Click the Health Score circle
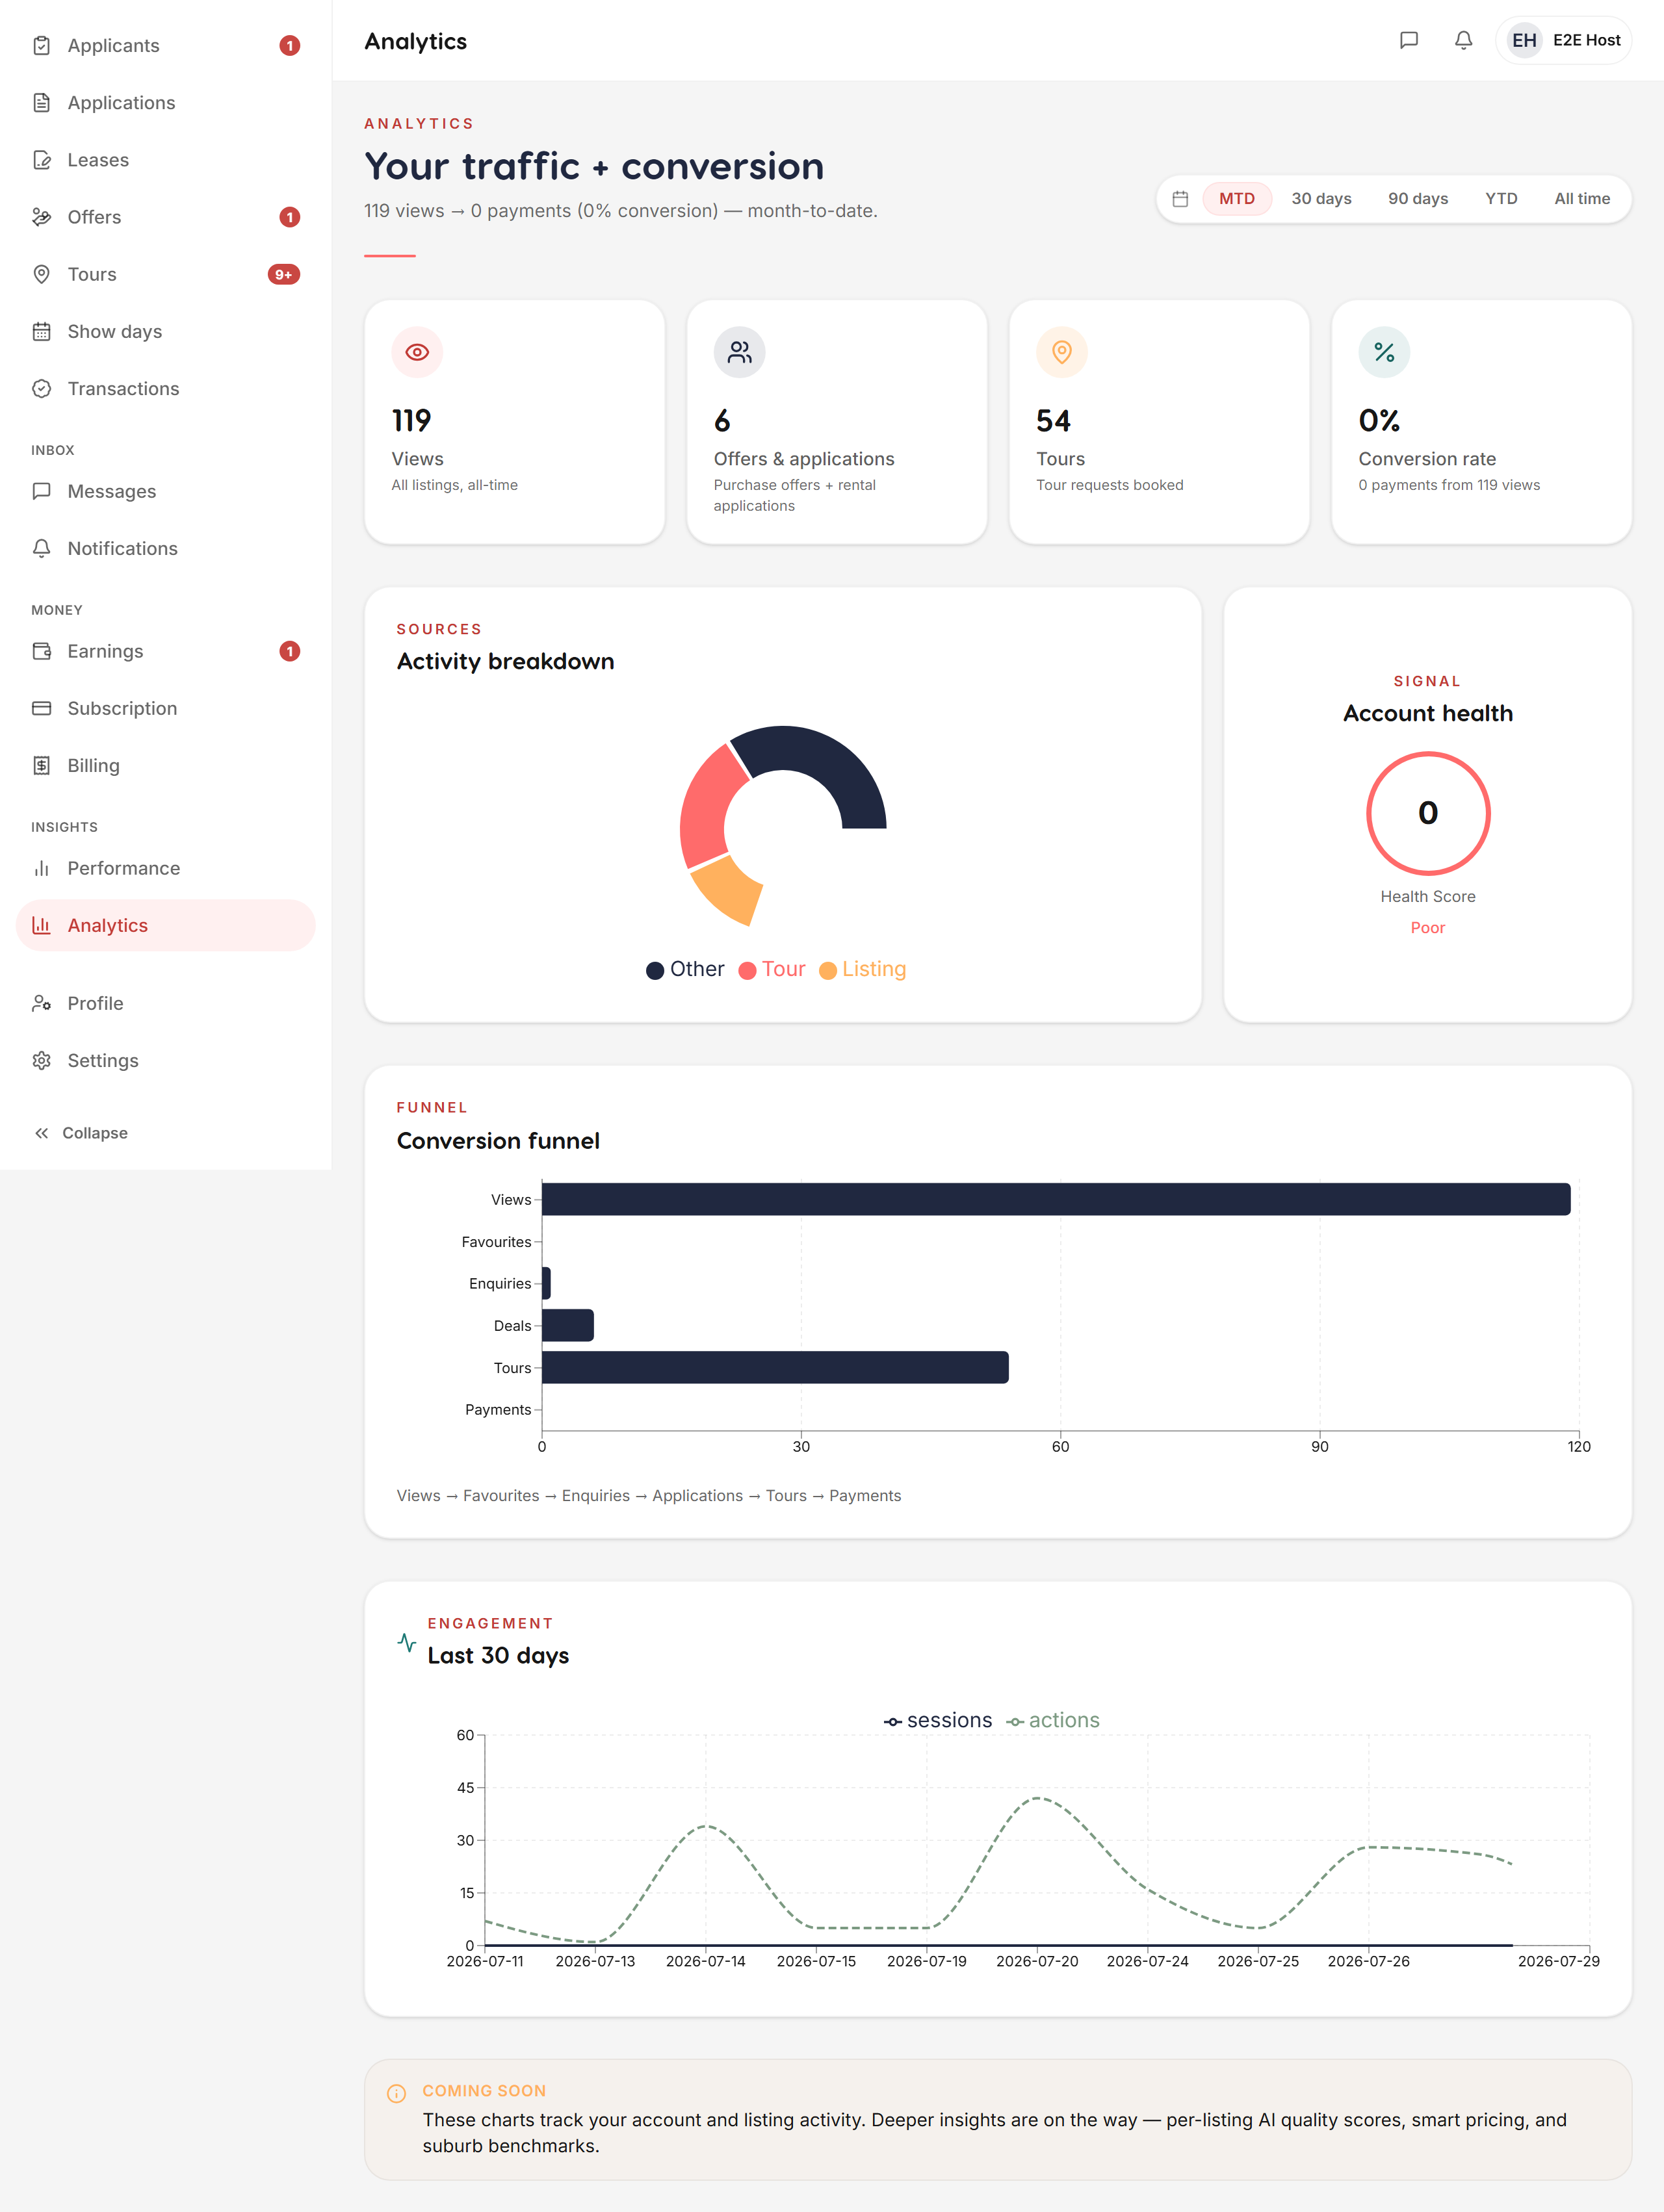This screenshot has width=1664, height=2212. click(1428, 813)
